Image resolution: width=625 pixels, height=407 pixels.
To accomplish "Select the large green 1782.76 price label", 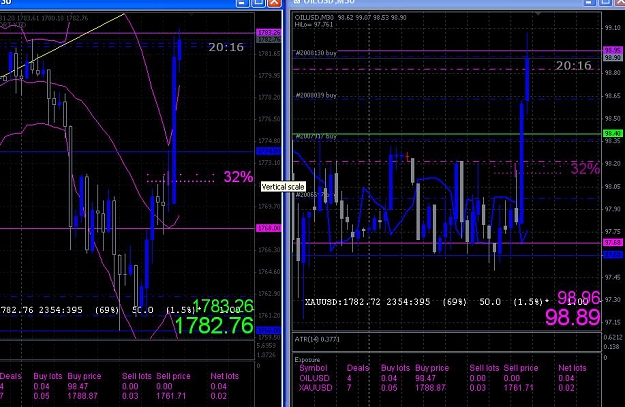I will click(214, 325).
